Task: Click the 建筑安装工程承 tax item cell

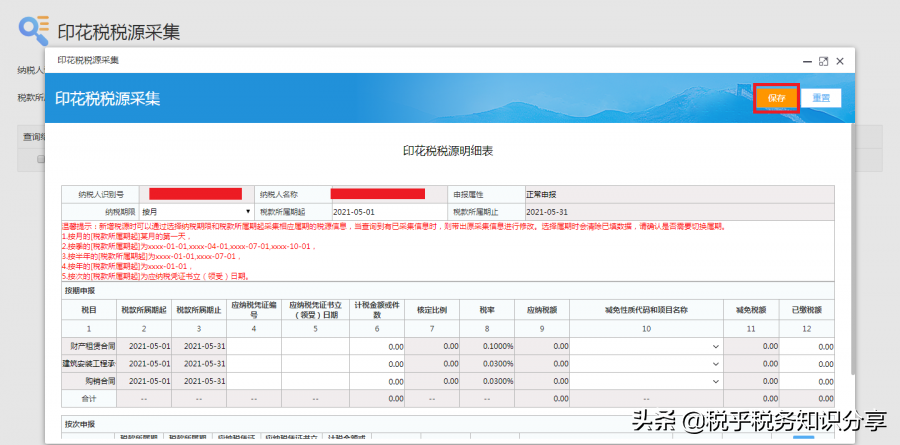Action: pyautogui.click(x=89, y=364)
